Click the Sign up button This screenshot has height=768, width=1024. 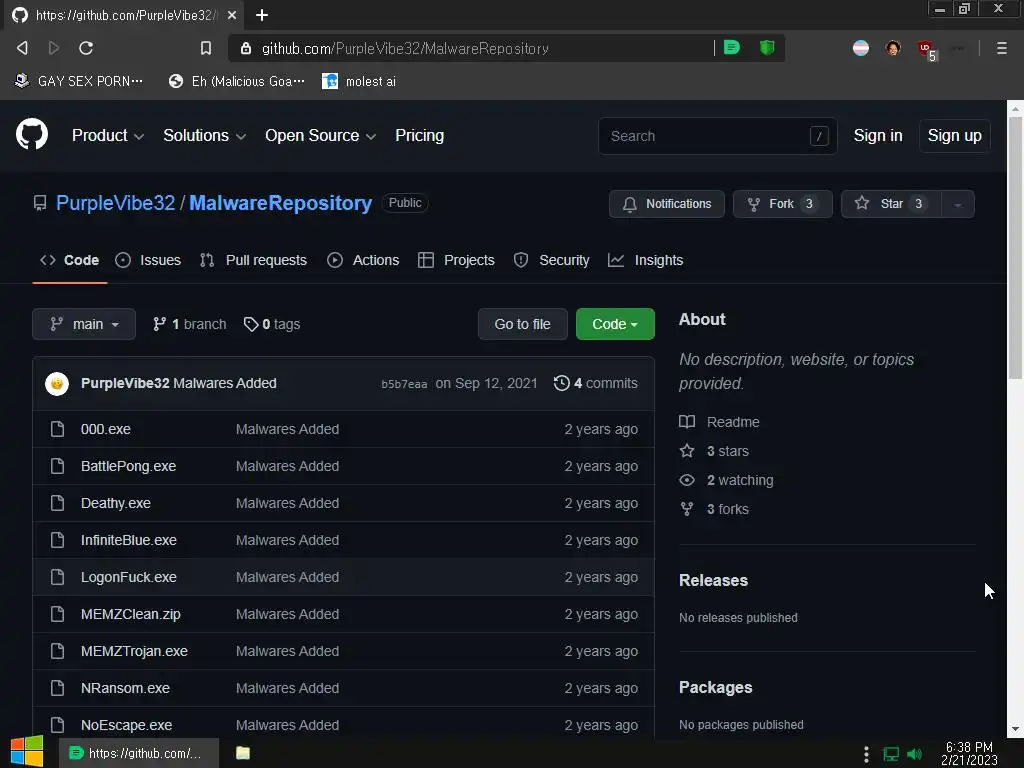pos(954,135)
